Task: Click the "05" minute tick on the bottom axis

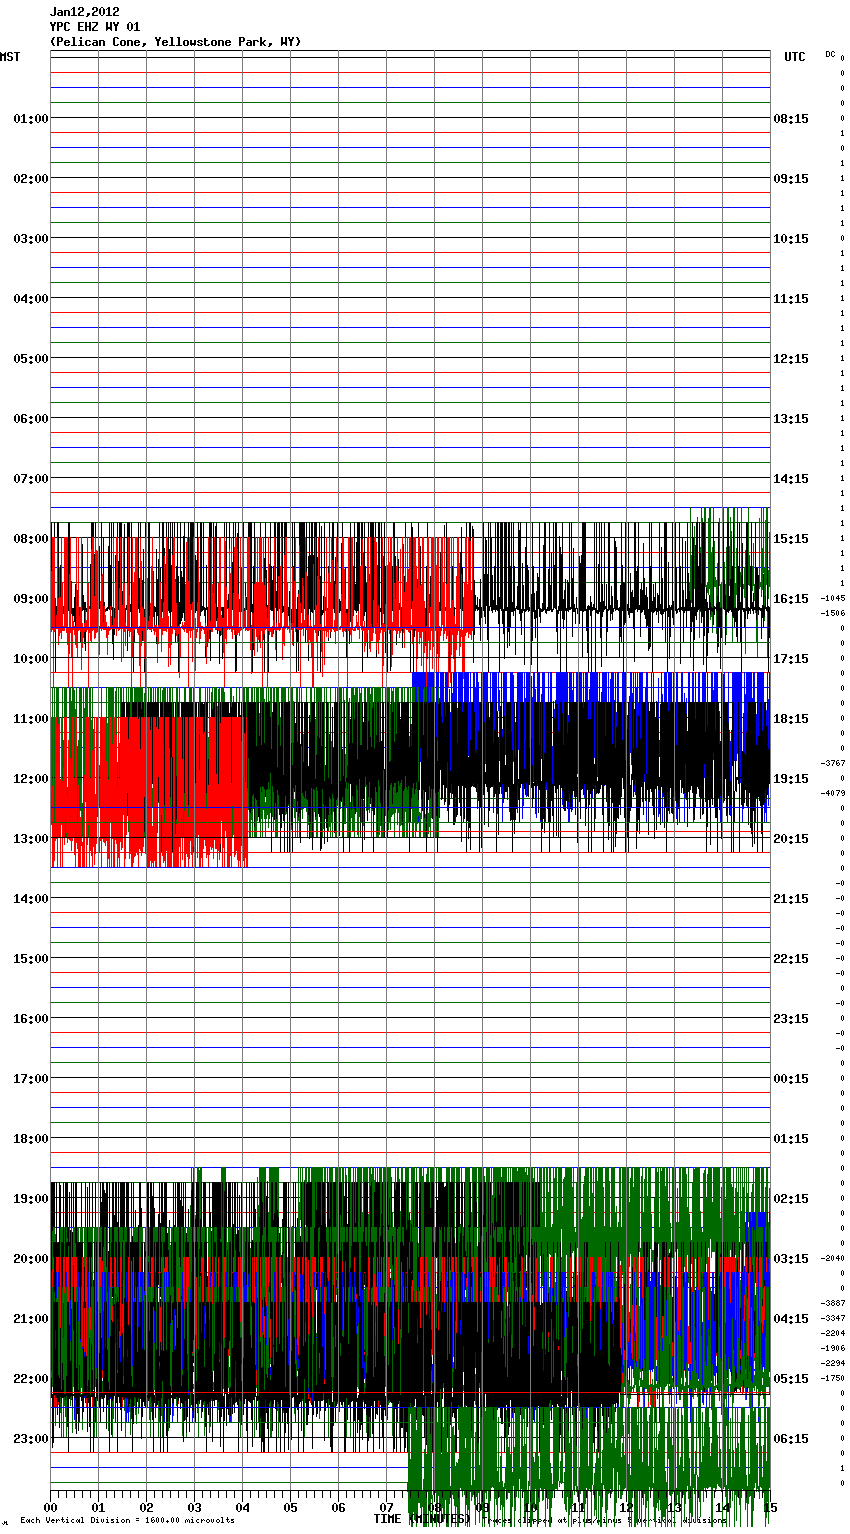Action: pos(291,1507)
